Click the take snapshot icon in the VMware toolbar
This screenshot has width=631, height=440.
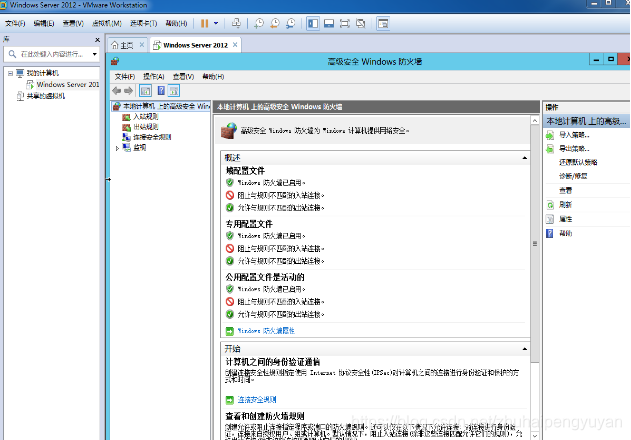(x=259, y=23)
